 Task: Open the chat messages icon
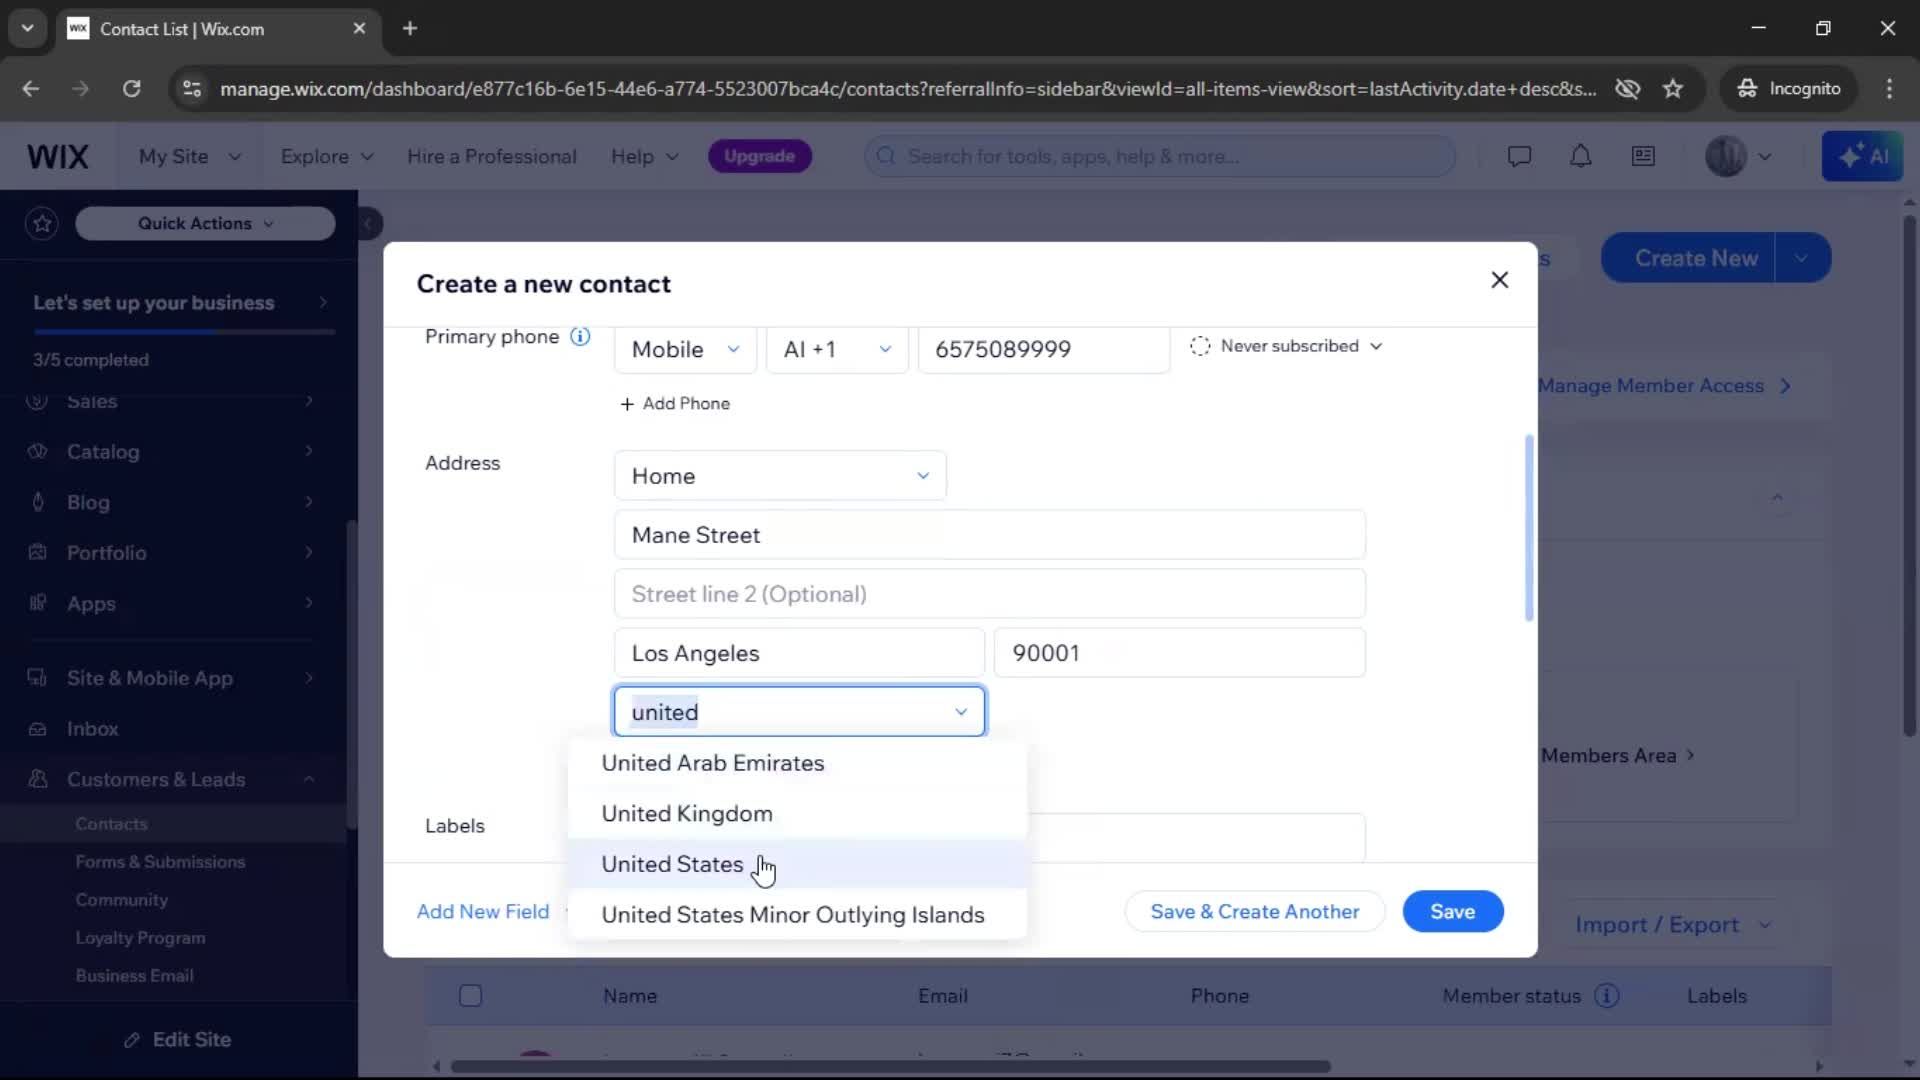[1519, 156]
